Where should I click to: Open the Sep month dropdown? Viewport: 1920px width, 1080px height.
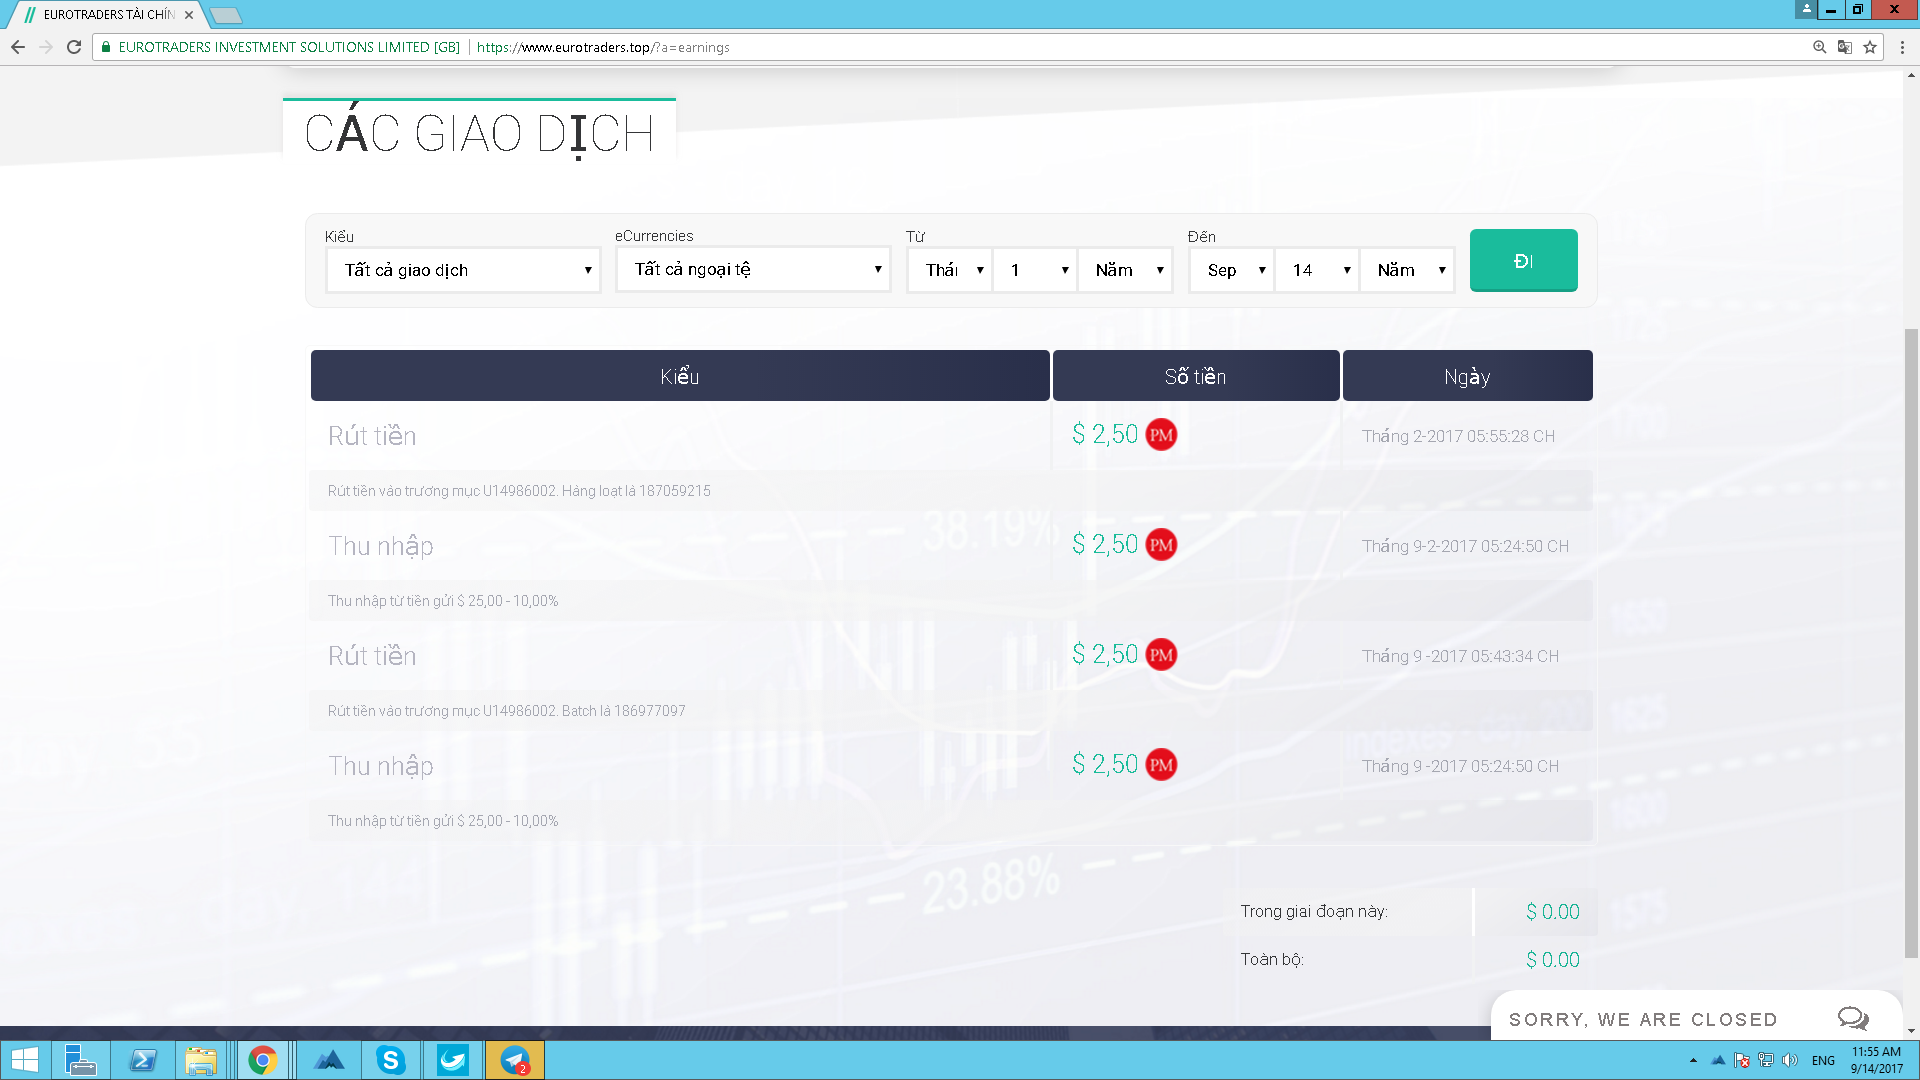[1232, 270]
